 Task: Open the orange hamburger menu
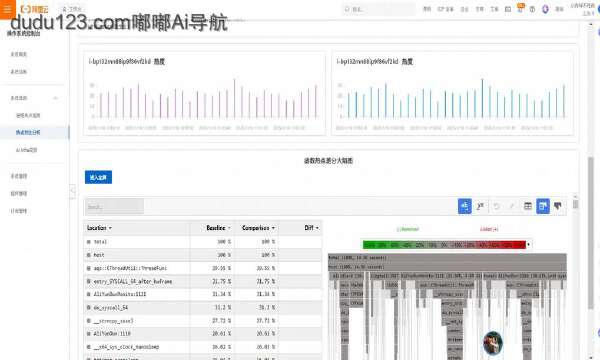point(7,9)
